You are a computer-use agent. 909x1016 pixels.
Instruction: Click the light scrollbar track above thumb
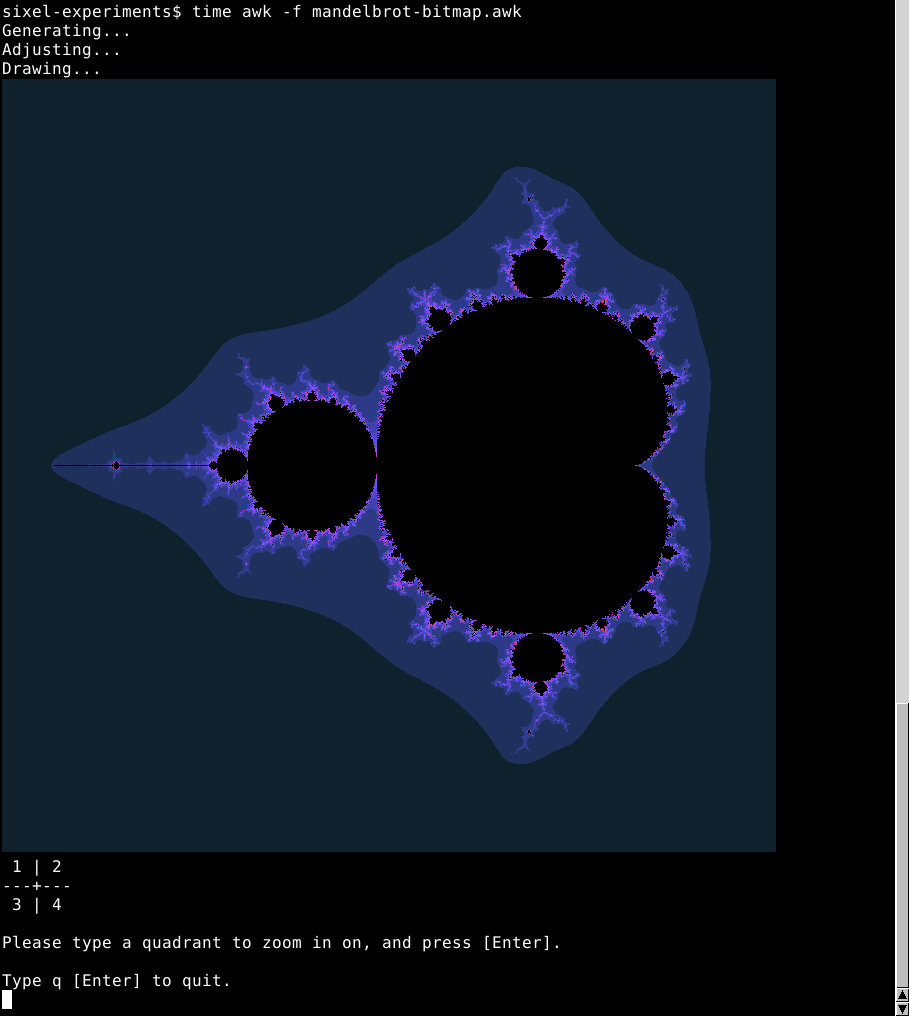point(902,351)
